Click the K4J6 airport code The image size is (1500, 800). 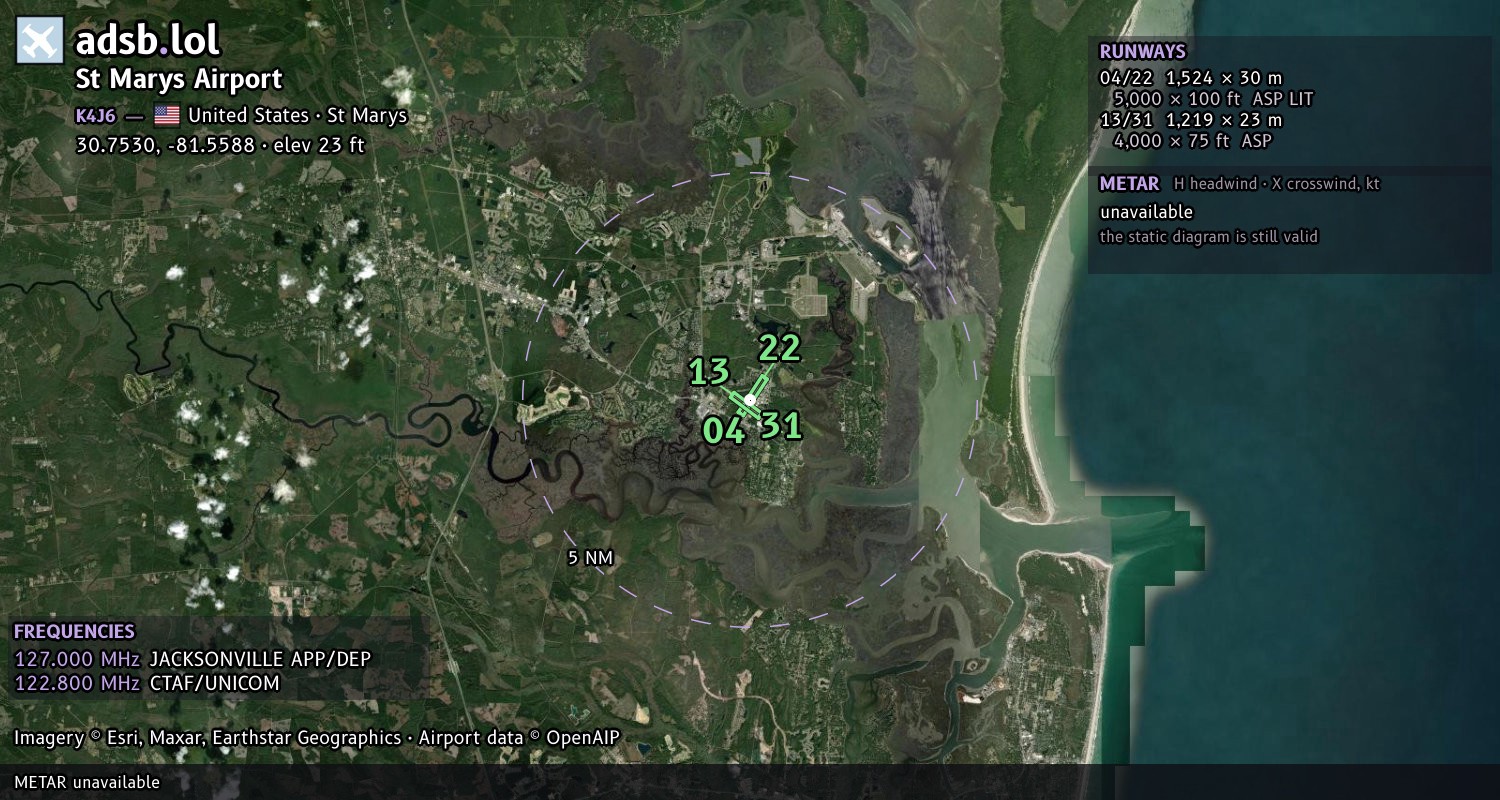(95, 115)
